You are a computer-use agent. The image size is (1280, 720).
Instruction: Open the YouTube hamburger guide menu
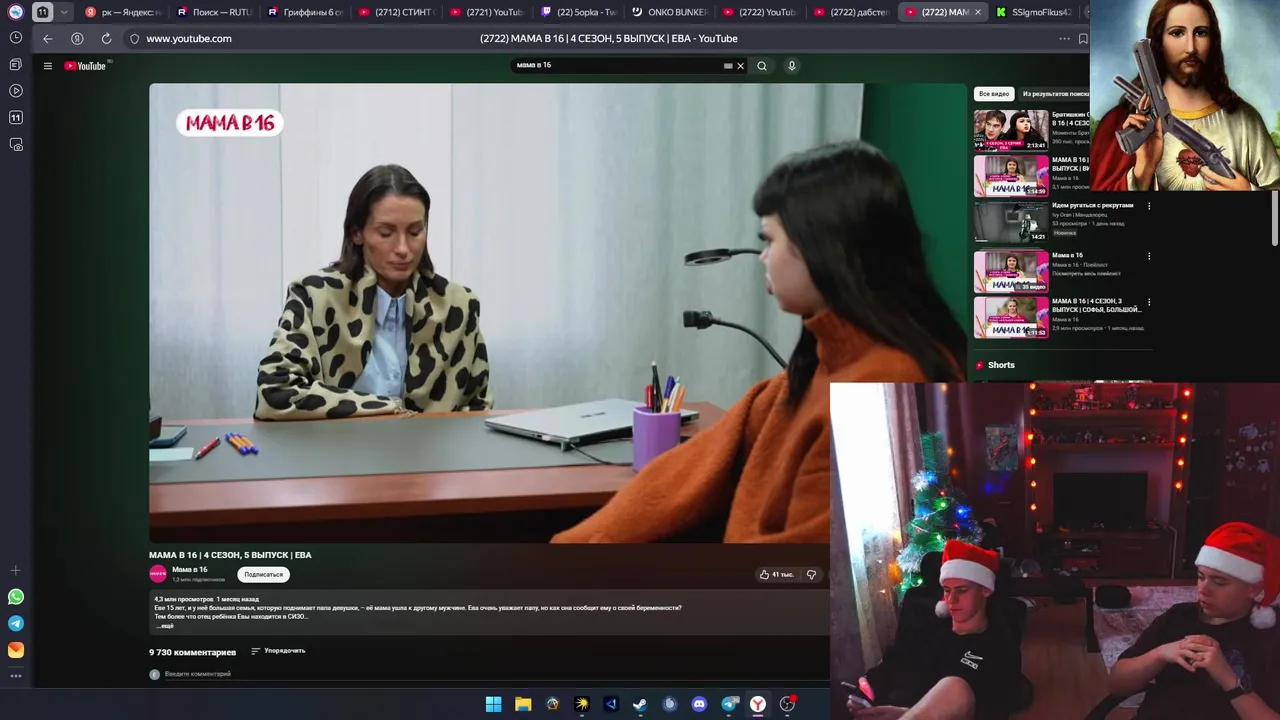coord(47,66)
